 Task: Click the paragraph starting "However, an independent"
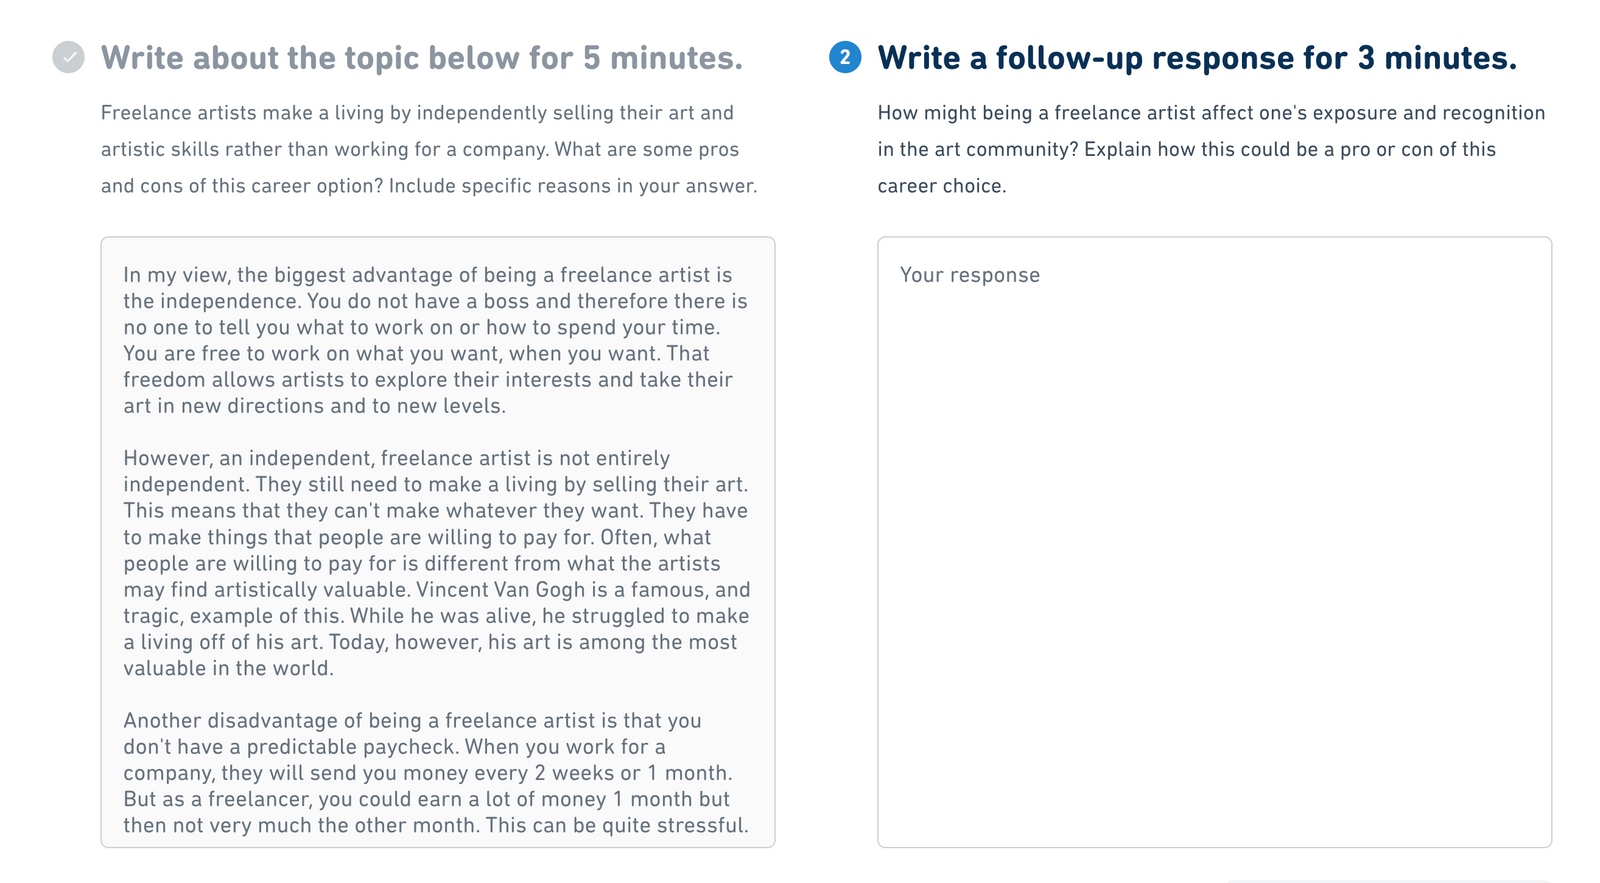435,563
